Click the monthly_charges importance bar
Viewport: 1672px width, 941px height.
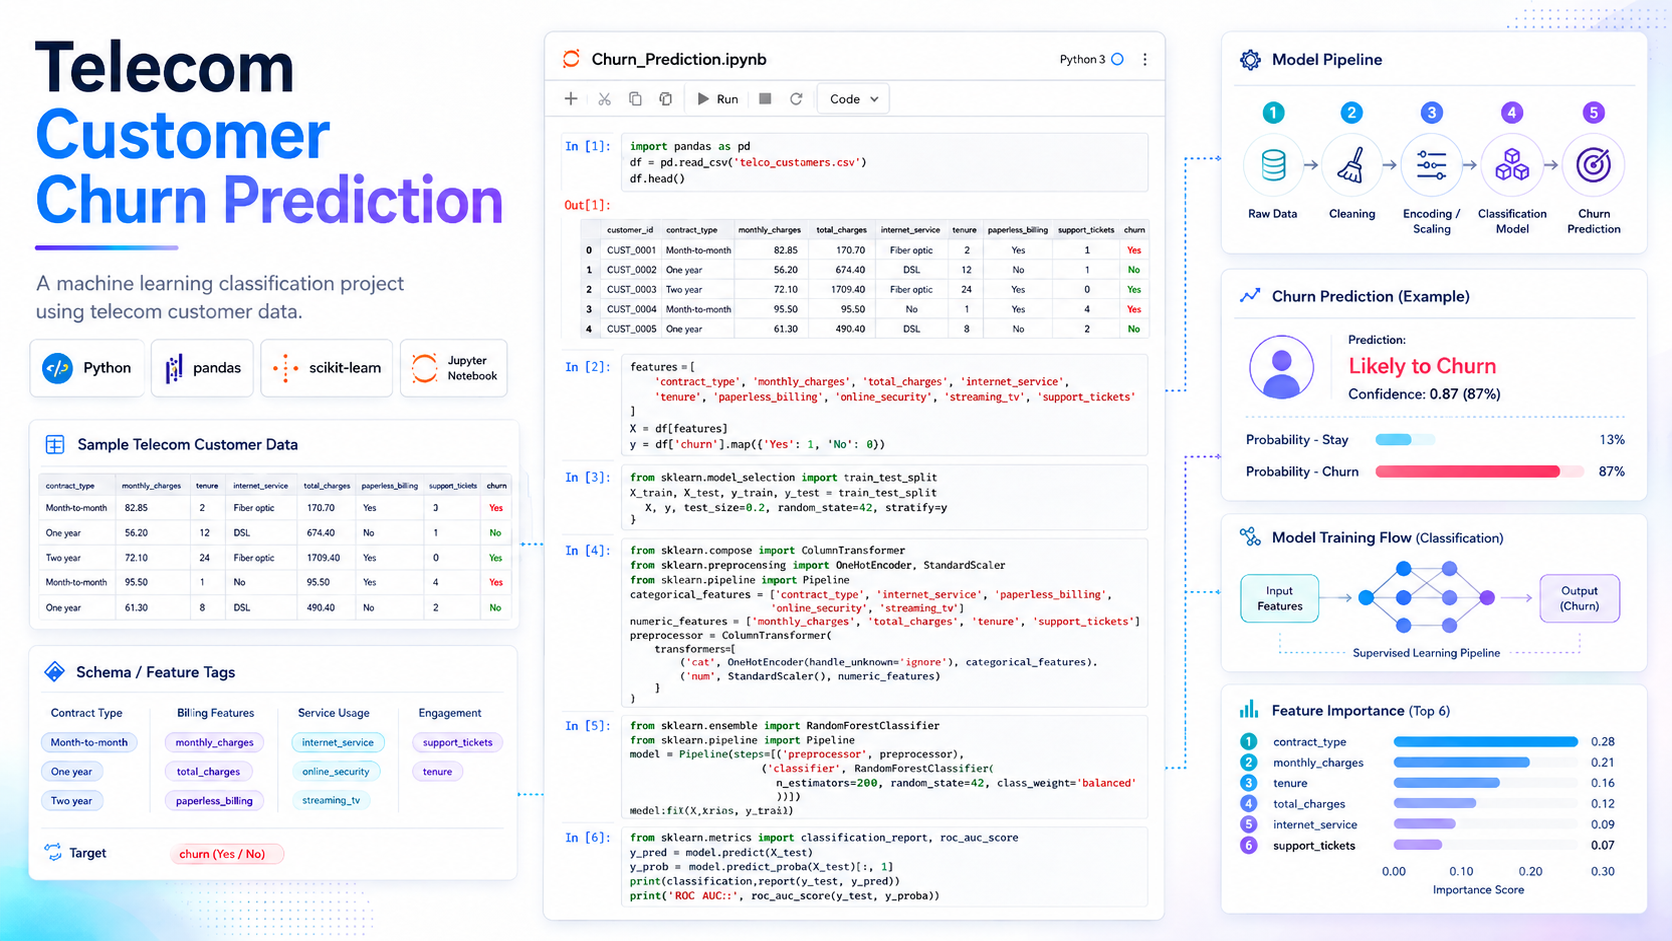1462,762
